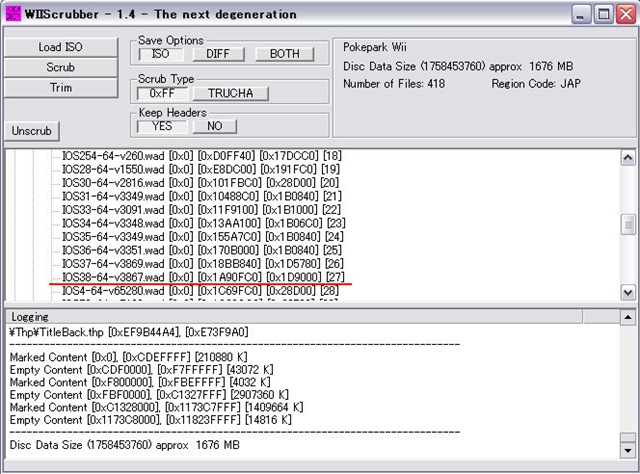Click log line Empty Content 43072 K
This screenshot has height=474, width=640.
tap(141, 370)
